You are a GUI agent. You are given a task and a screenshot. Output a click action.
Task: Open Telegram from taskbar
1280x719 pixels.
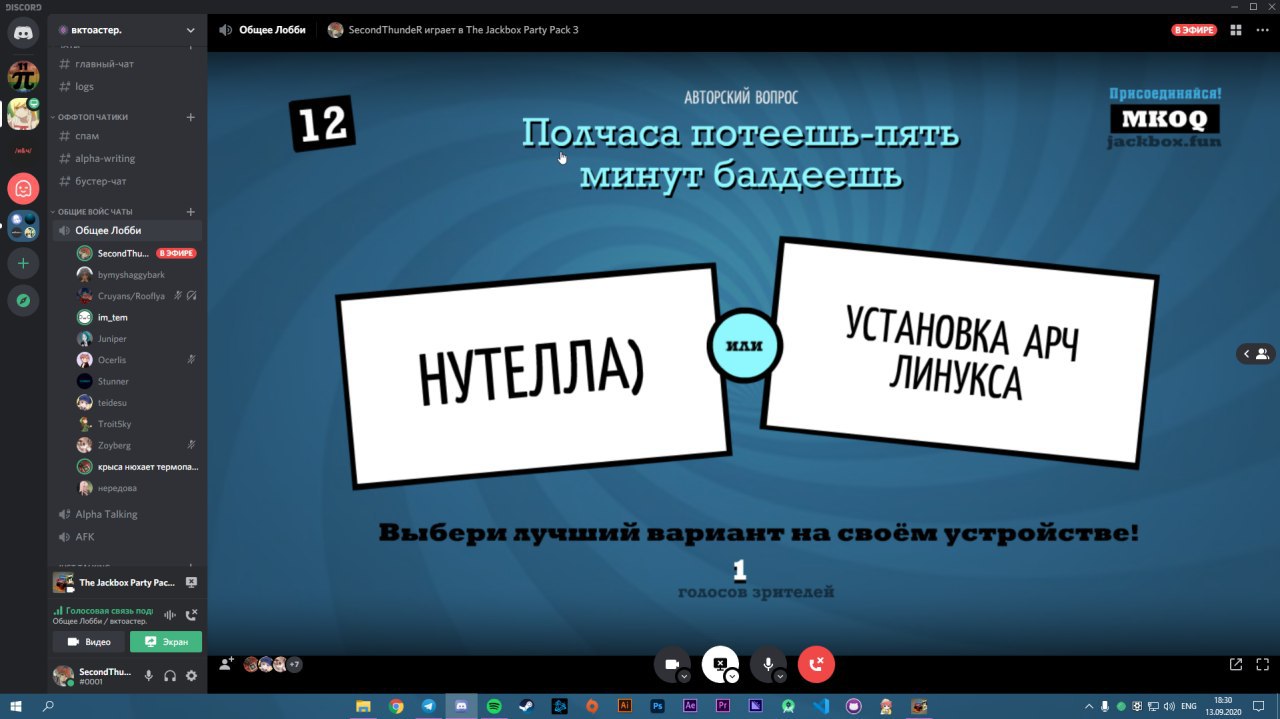429,706
